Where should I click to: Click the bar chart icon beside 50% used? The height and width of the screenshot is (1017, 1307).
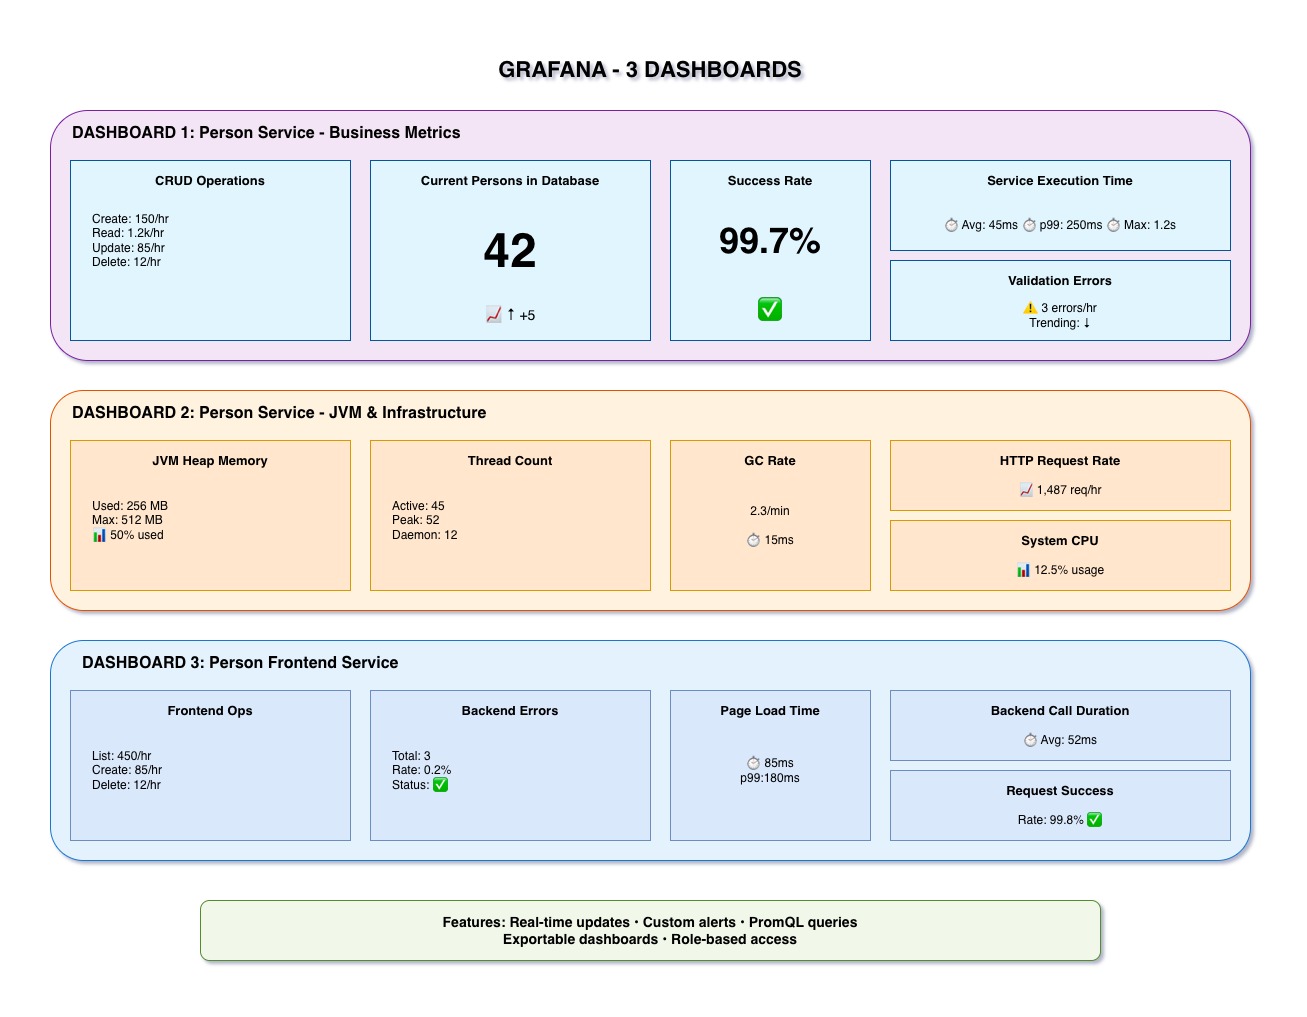[x=99, y=535]
